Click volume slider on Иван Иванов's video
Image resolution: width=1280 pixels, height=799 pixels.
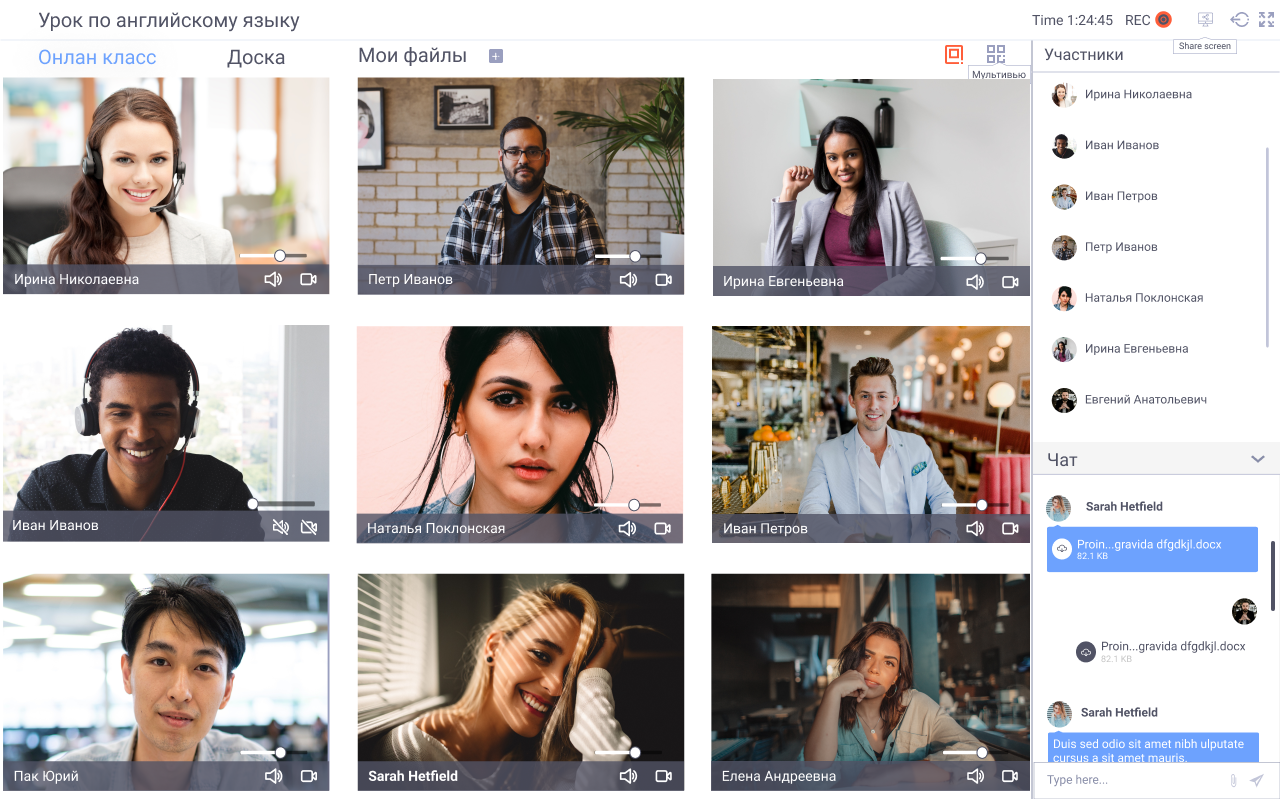coord(281,504)
